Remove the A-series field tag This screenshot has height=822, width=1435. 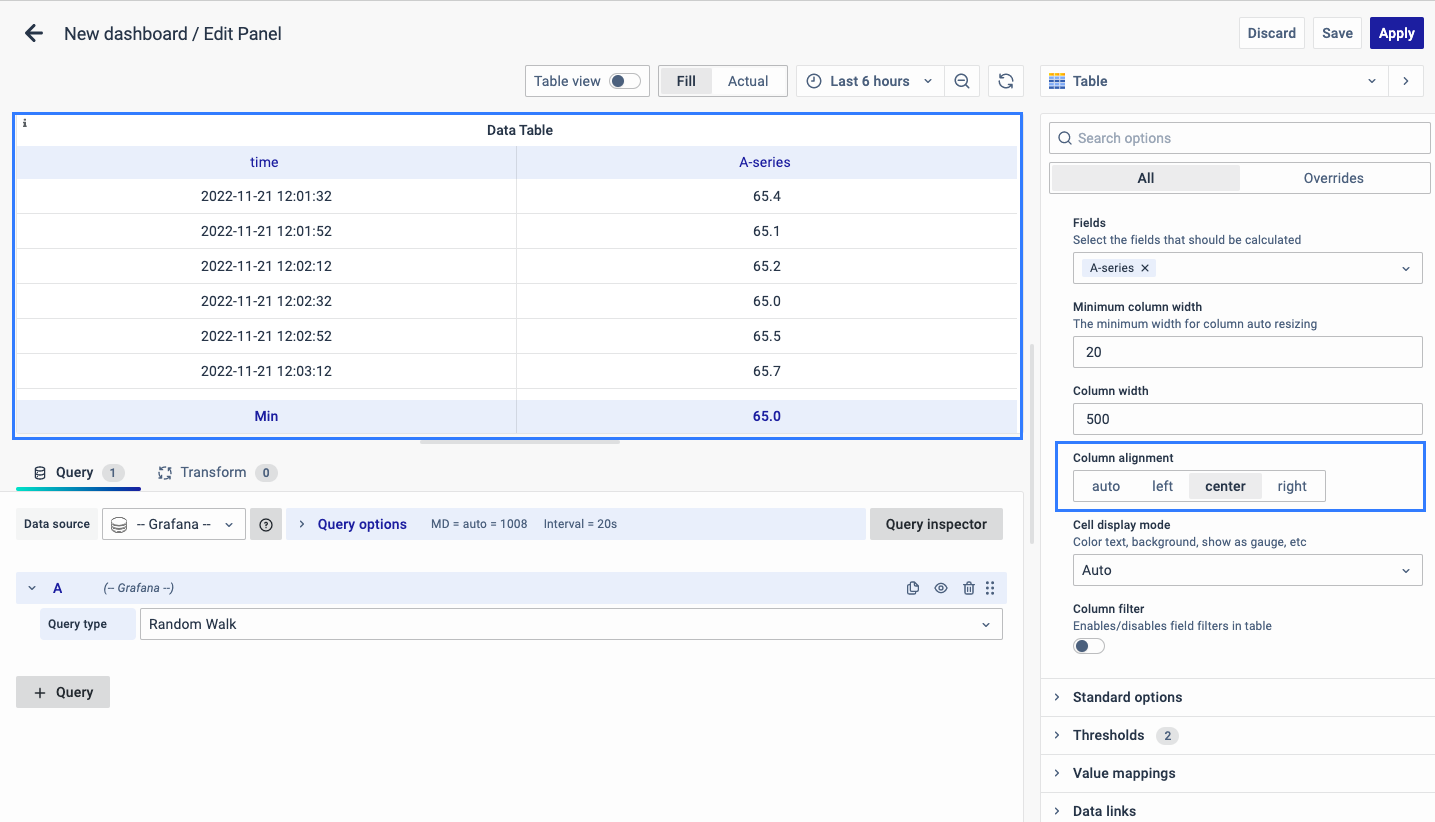(x=1145, y=268)
